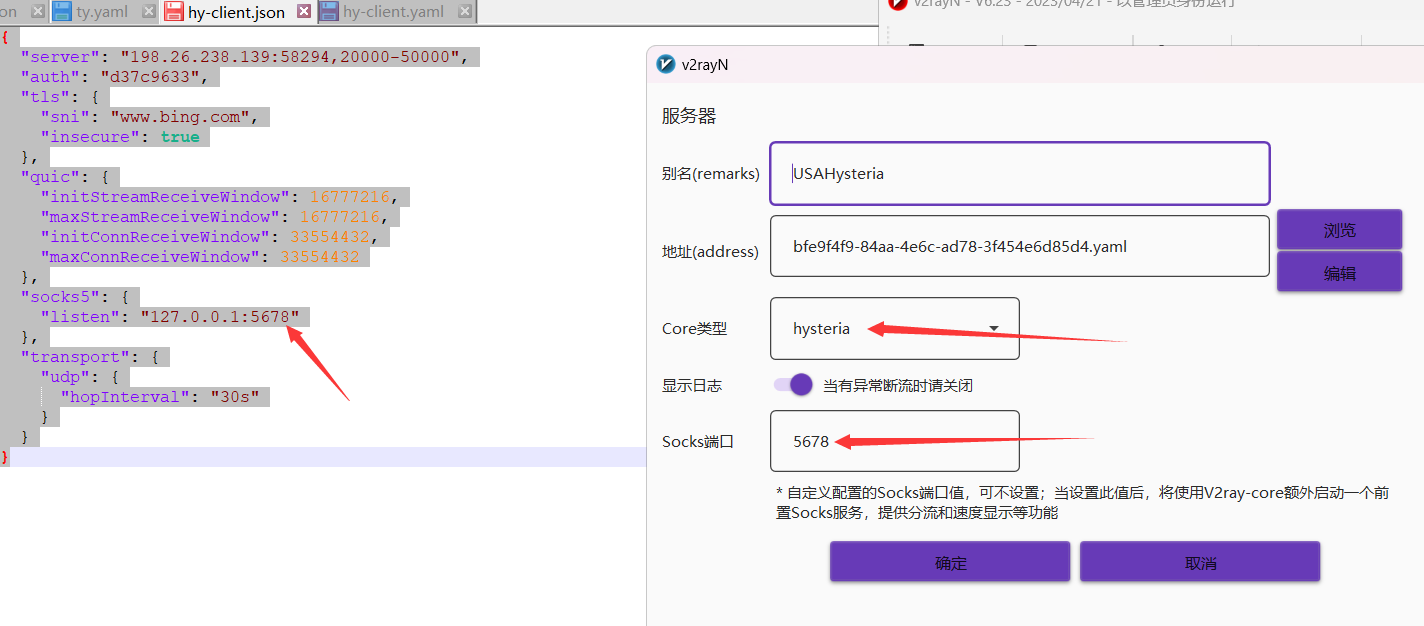Click the 编辑 edit button
Viewport: 1424px width, 626px height.
1339,272
